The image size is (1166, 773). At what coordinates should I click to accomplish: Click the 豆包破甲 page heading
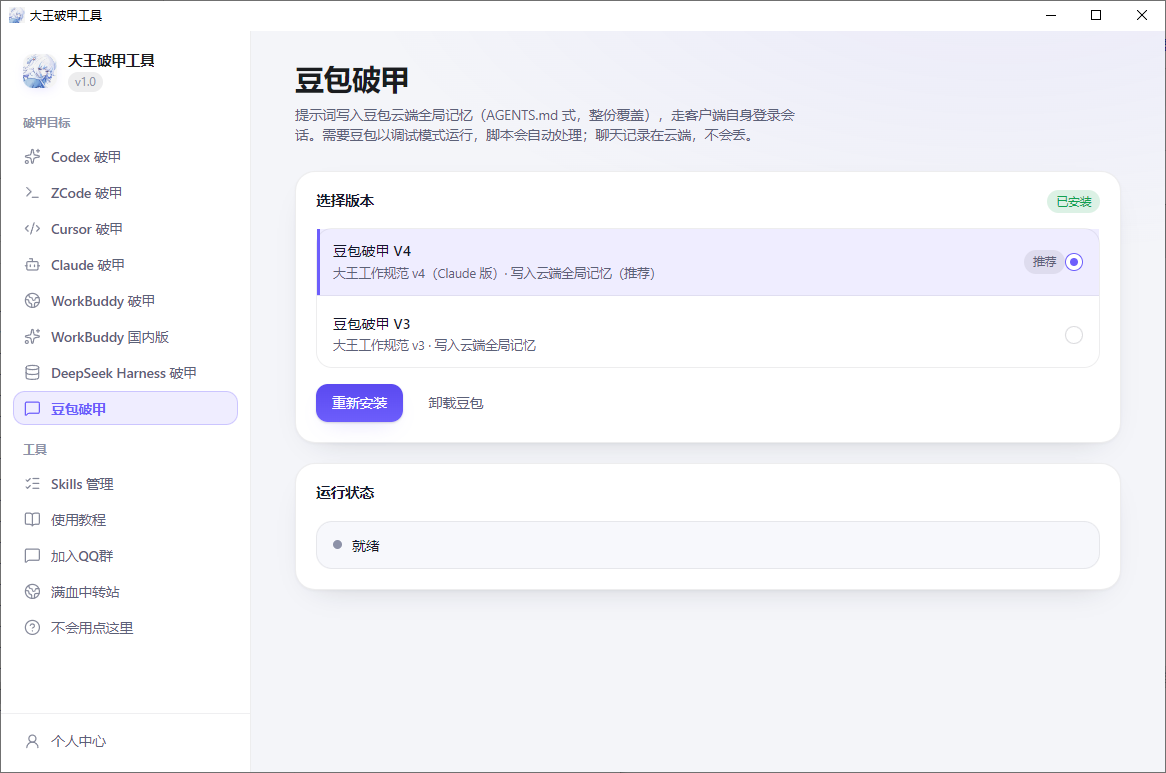[x=352, y=80]
